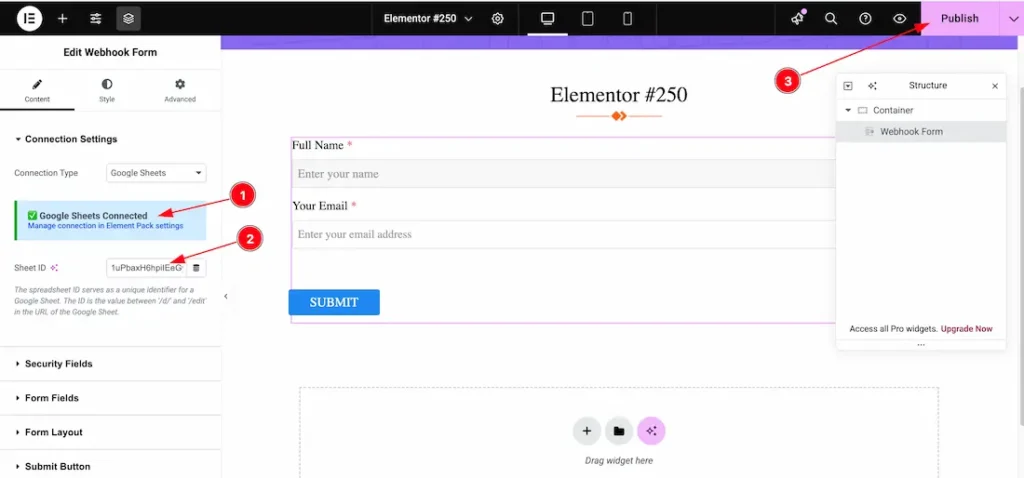Open the Connection Type dropdown

click(156, 173)
